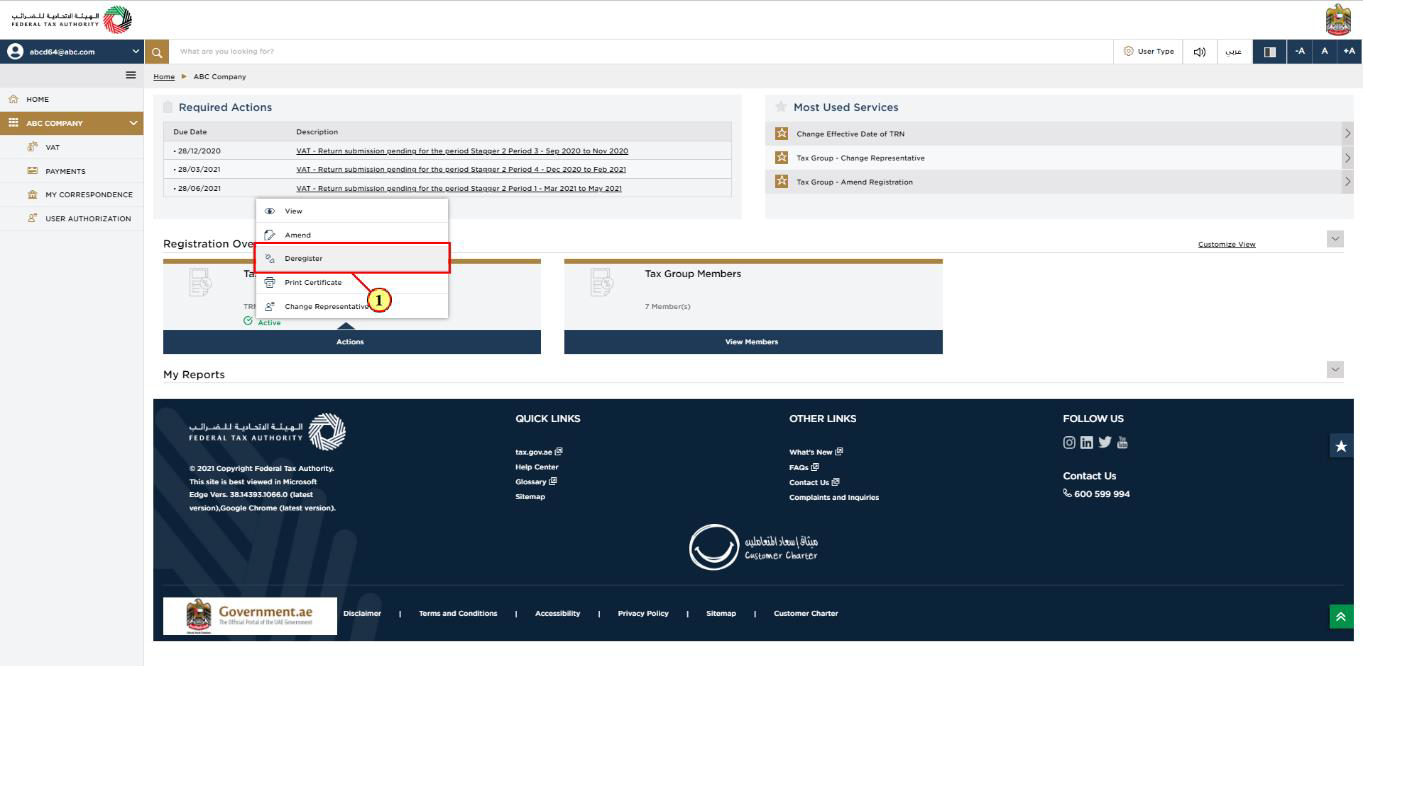
Task: Open account dropdown abcd64@abc.com
Action: [x=72, y=51]
